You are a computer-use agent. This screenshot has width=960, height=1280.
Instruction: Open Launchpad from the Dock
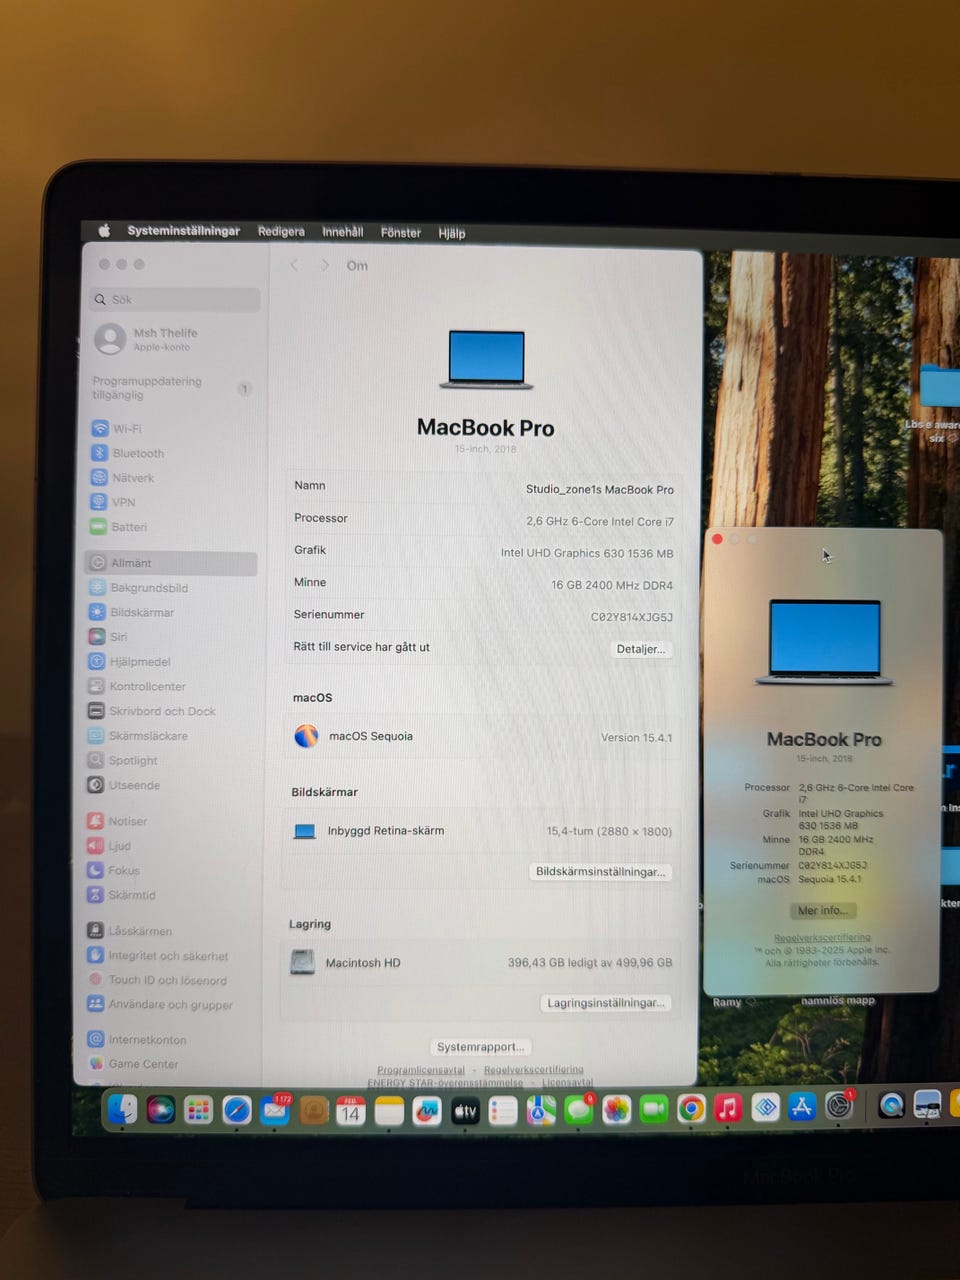(199, 1110)
